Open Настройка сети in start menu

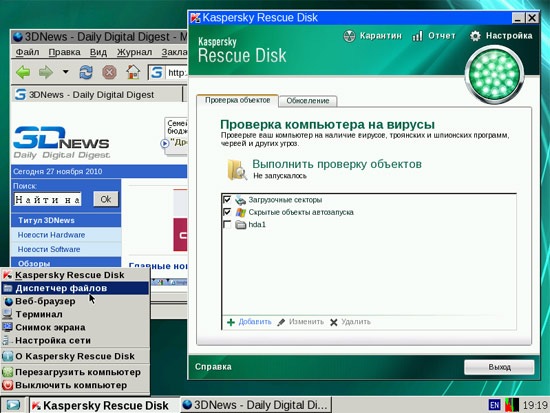(75, 340)
